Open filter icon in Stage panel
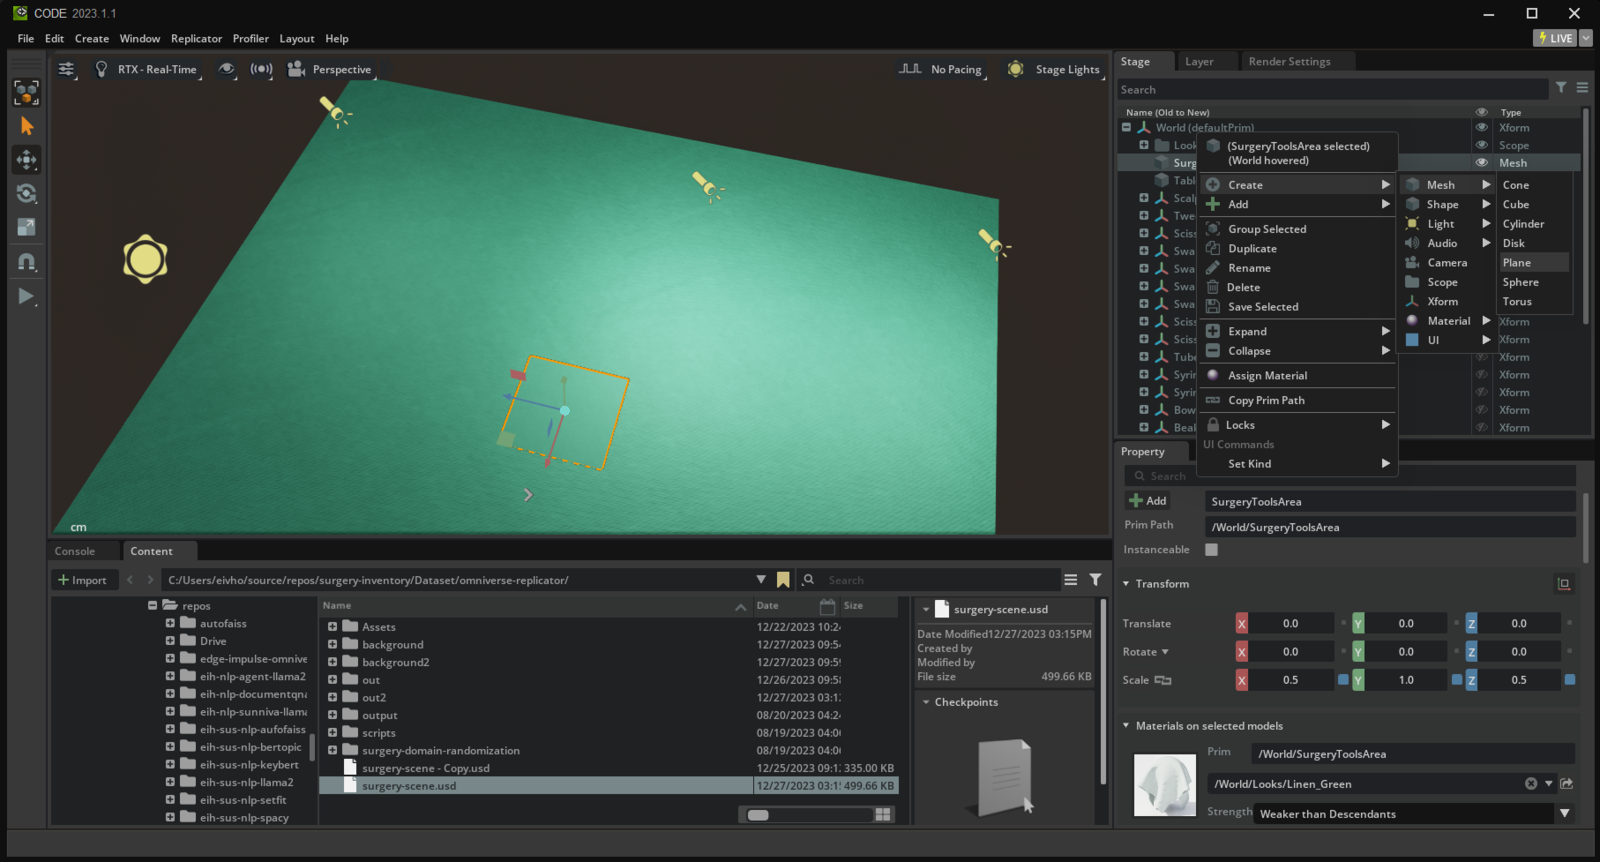The width and height of the screenshot is (1600, 862). point(1561,88)
